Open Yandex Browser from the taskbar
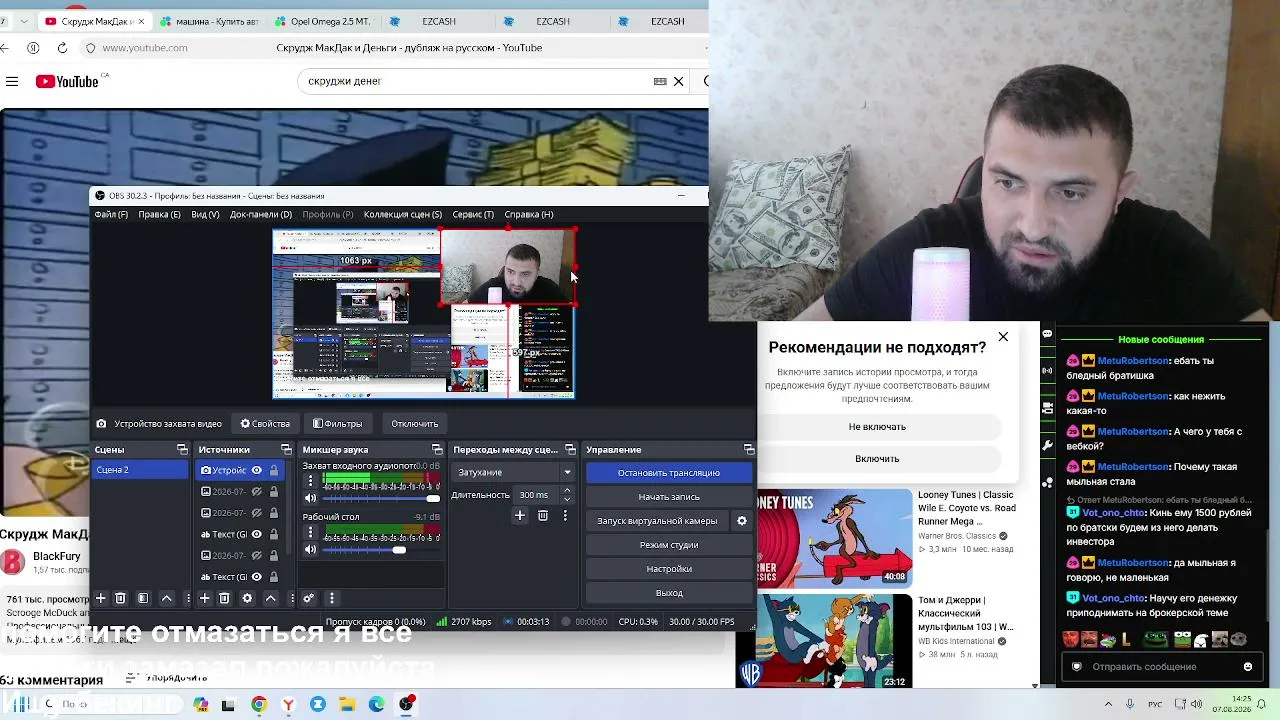Screen dimensions: 1280x720 [x=288, y=704]
